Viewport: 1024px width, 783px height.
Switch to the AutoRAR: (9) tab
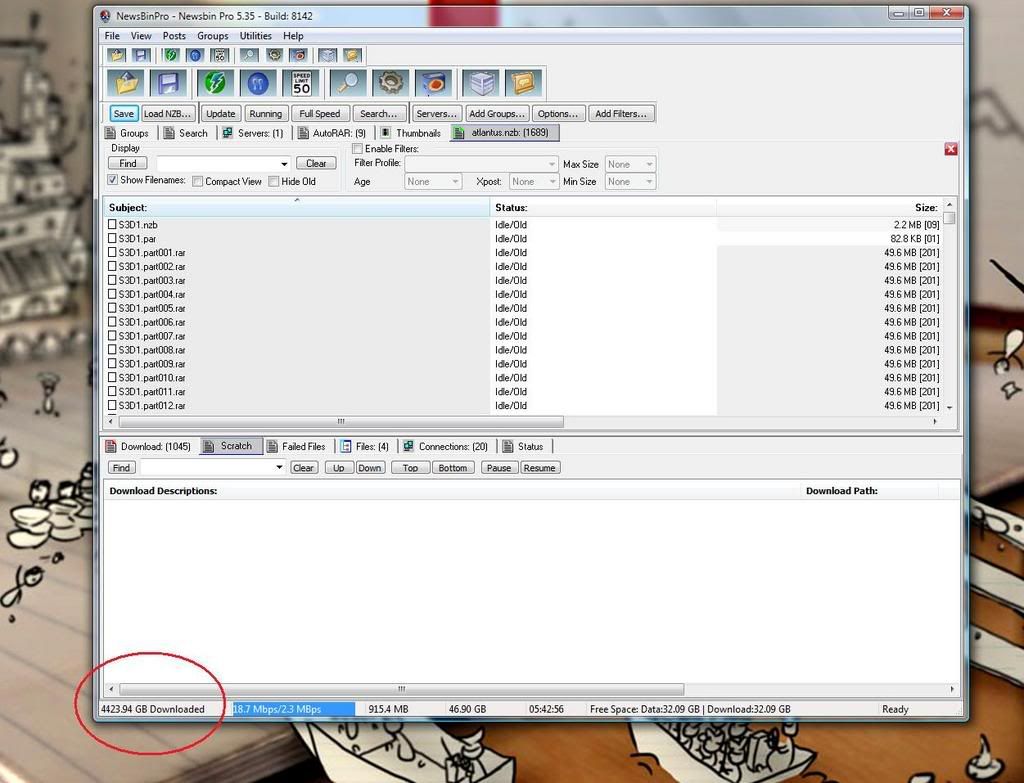pyautogui.click(x=332, y=133)
